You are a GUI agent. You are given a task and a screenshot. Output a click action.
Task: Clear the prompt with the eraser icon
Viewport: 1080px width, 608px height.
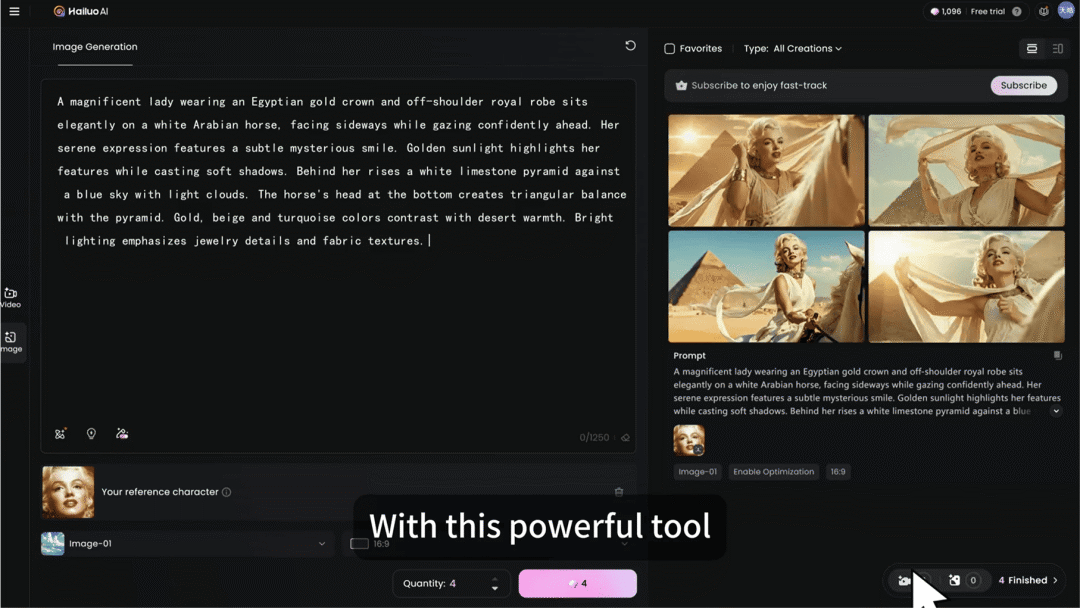click(625, 438)
